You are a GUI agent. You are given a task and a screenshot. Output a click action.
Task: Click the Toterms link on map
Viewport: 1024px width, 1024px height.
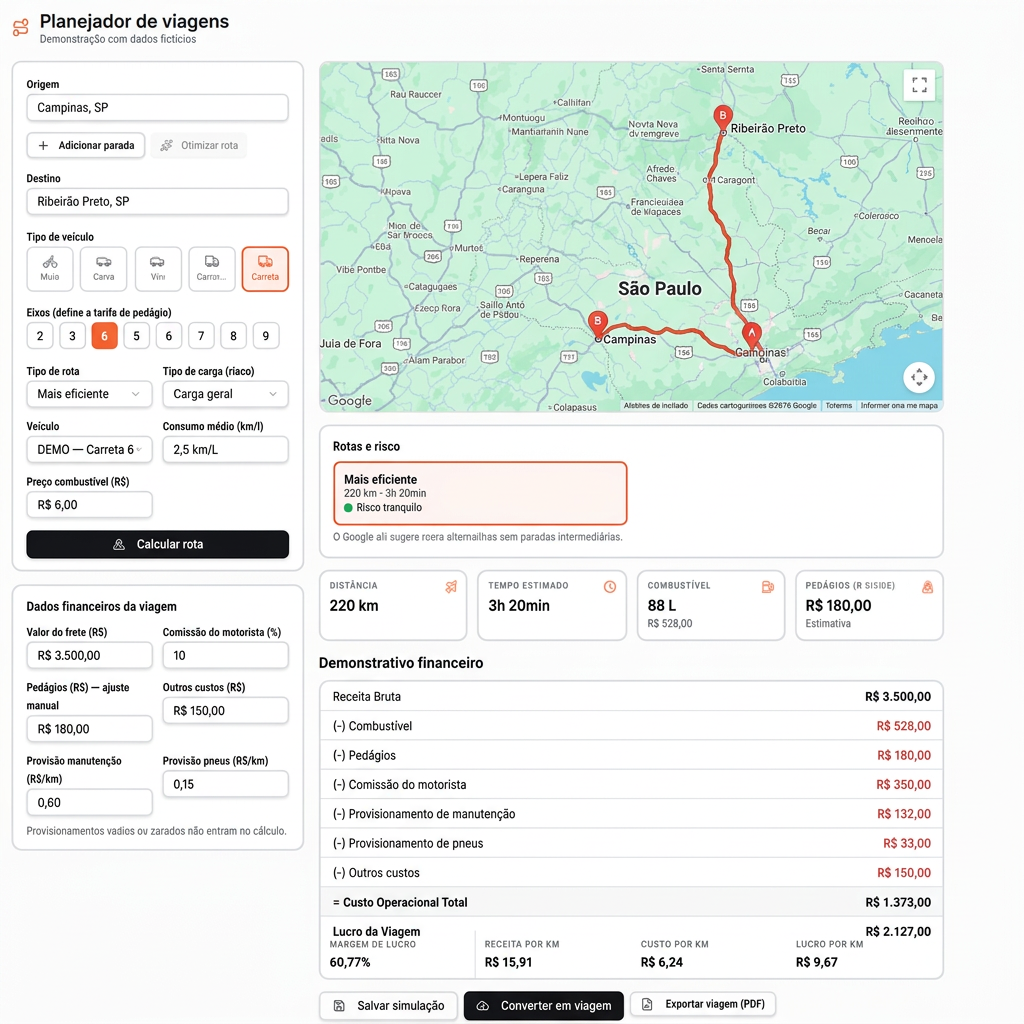tap(839, 406)
